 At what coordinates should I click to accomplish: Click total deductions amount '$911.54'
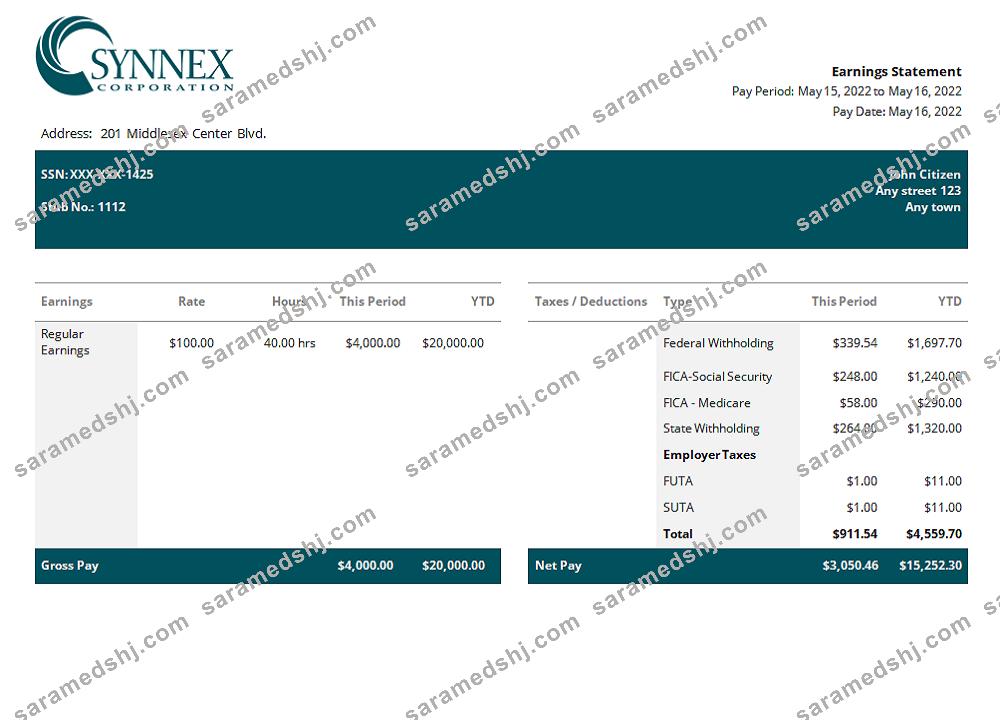coord(855,534)
